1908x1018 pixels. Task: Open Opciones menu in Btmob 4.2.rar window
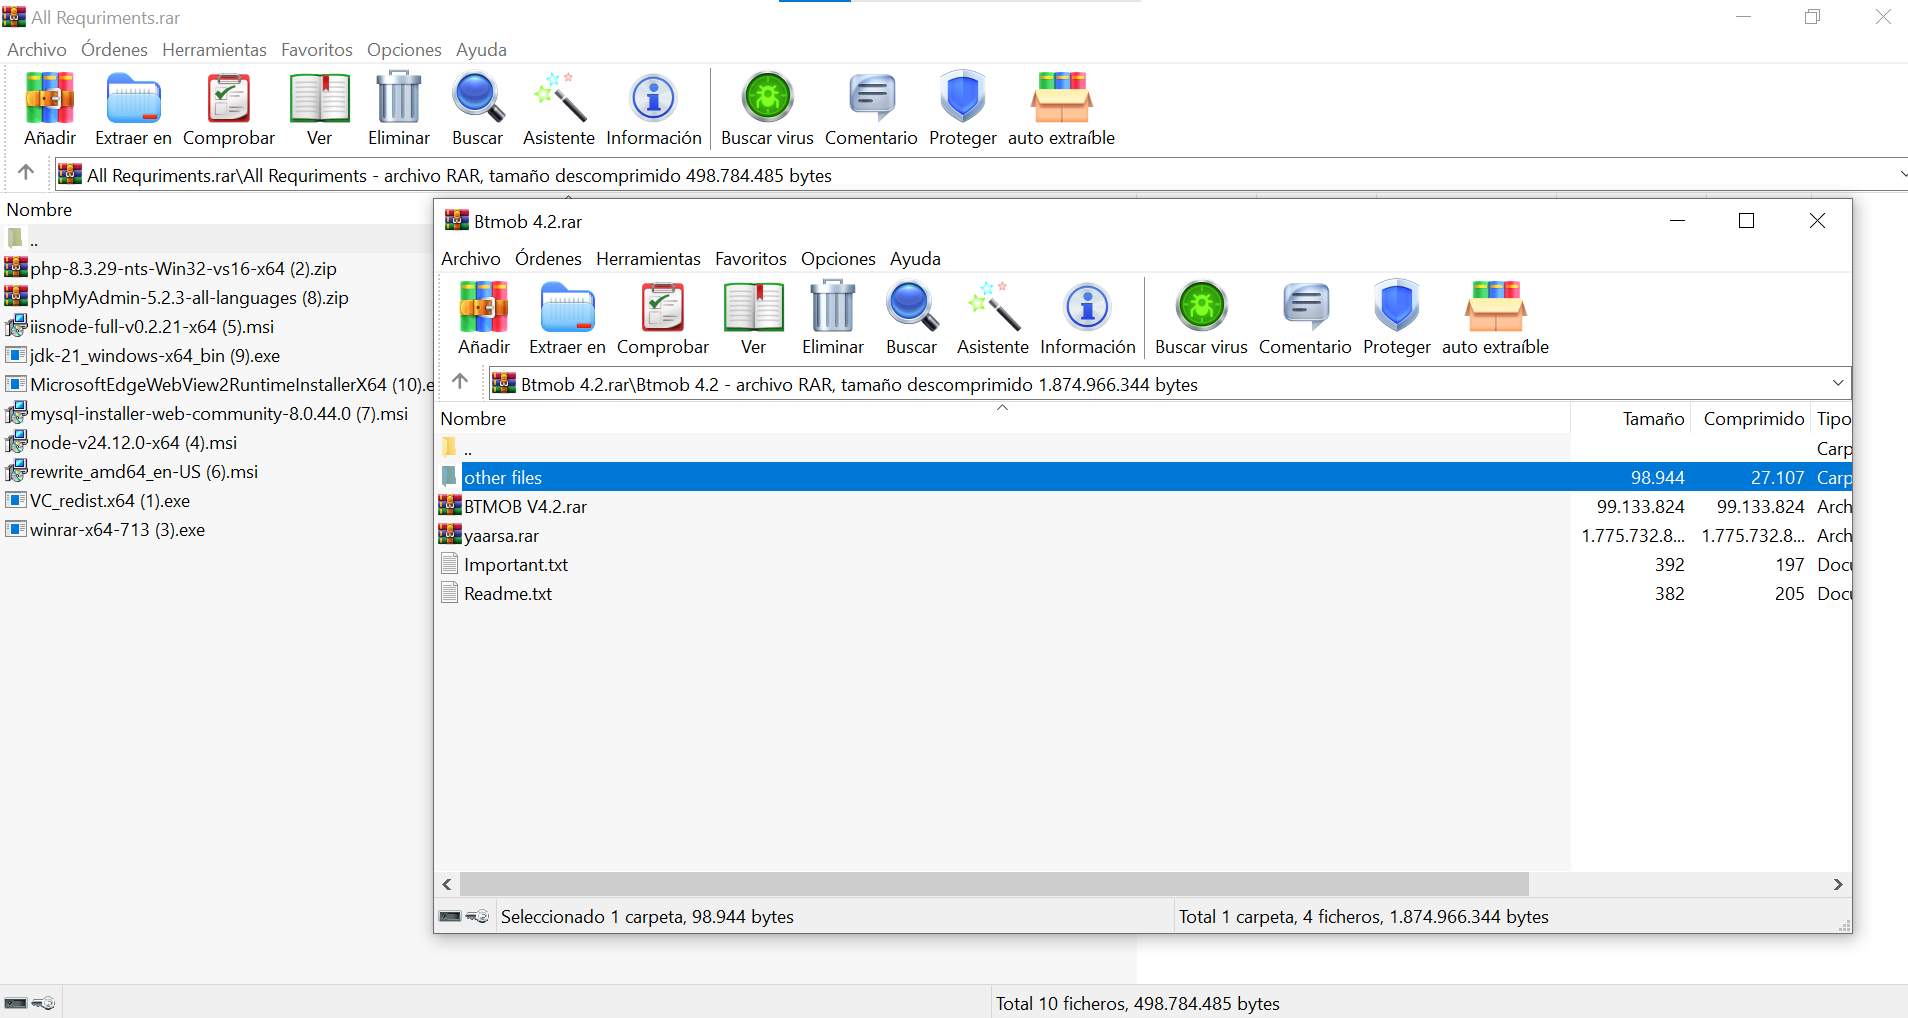[x=838, y=259]
